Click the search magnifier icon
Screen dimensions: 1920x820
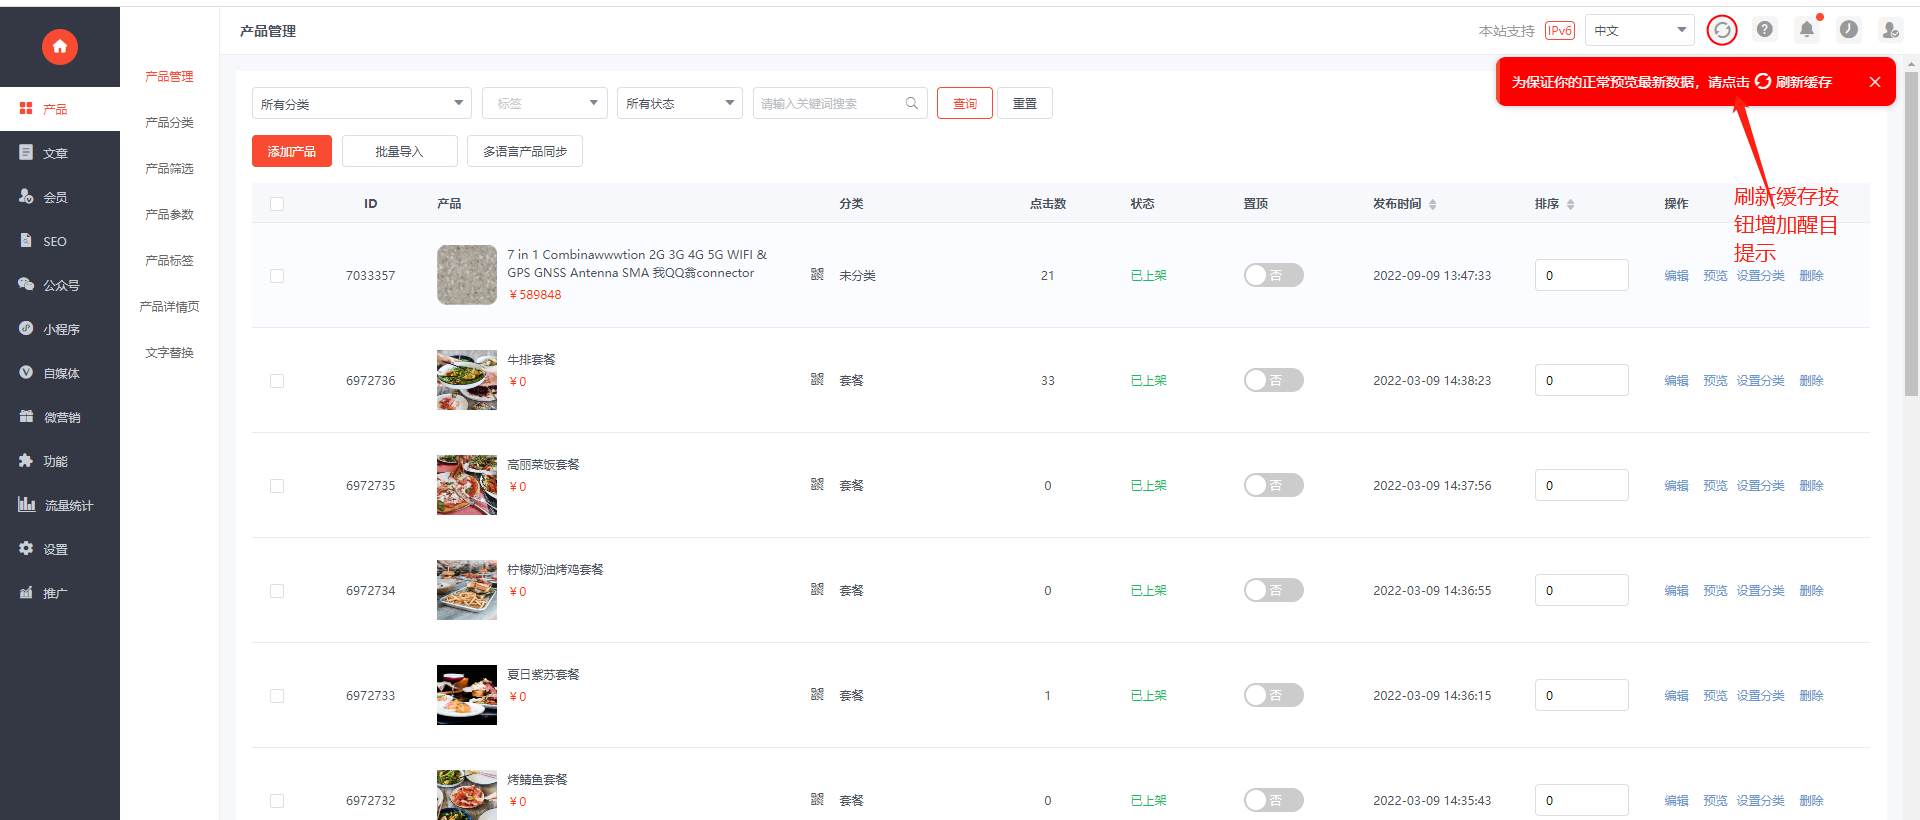coord(912,103)
